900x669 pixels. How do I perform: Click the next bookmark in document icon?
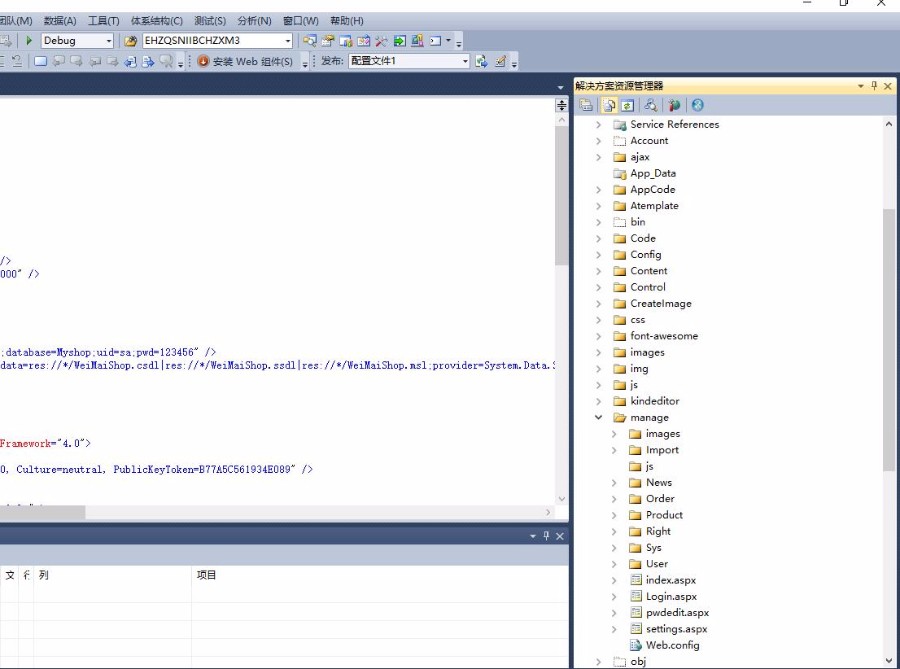tap(148, 61)
